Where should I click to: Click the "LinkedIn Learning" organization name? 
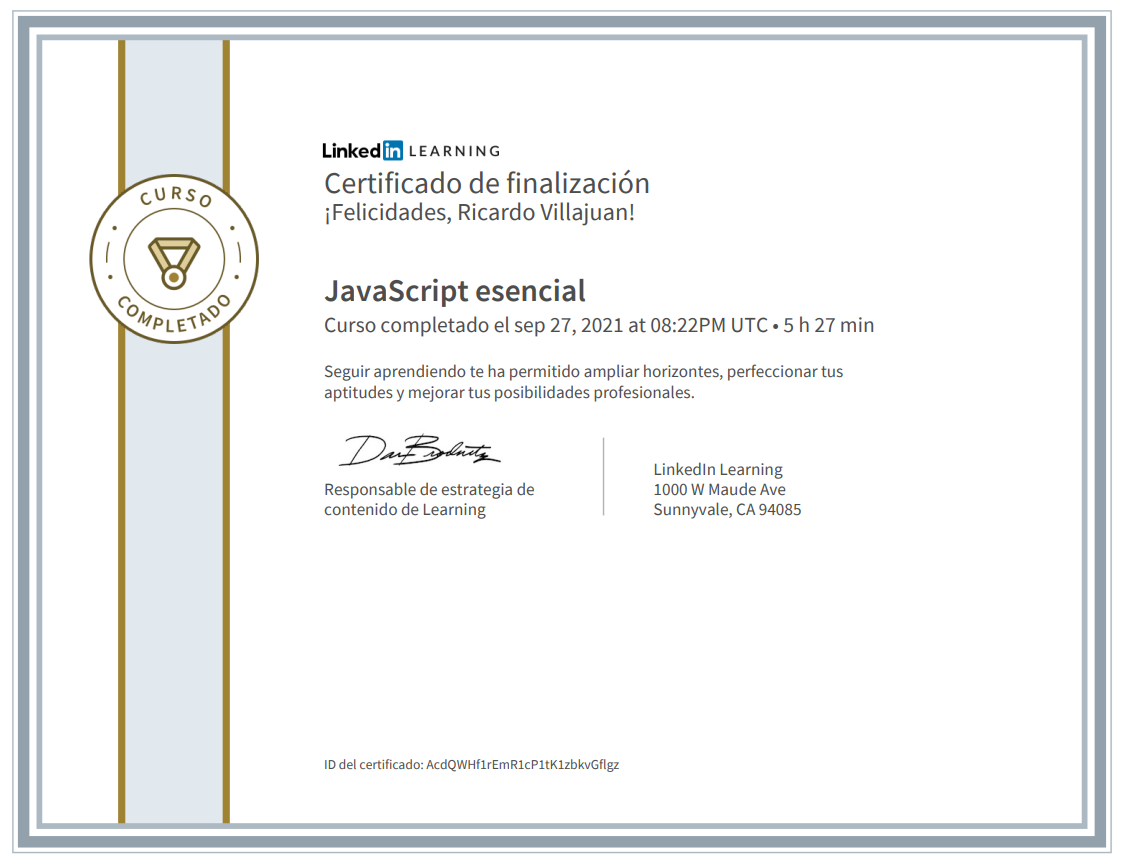click(717, 469)
